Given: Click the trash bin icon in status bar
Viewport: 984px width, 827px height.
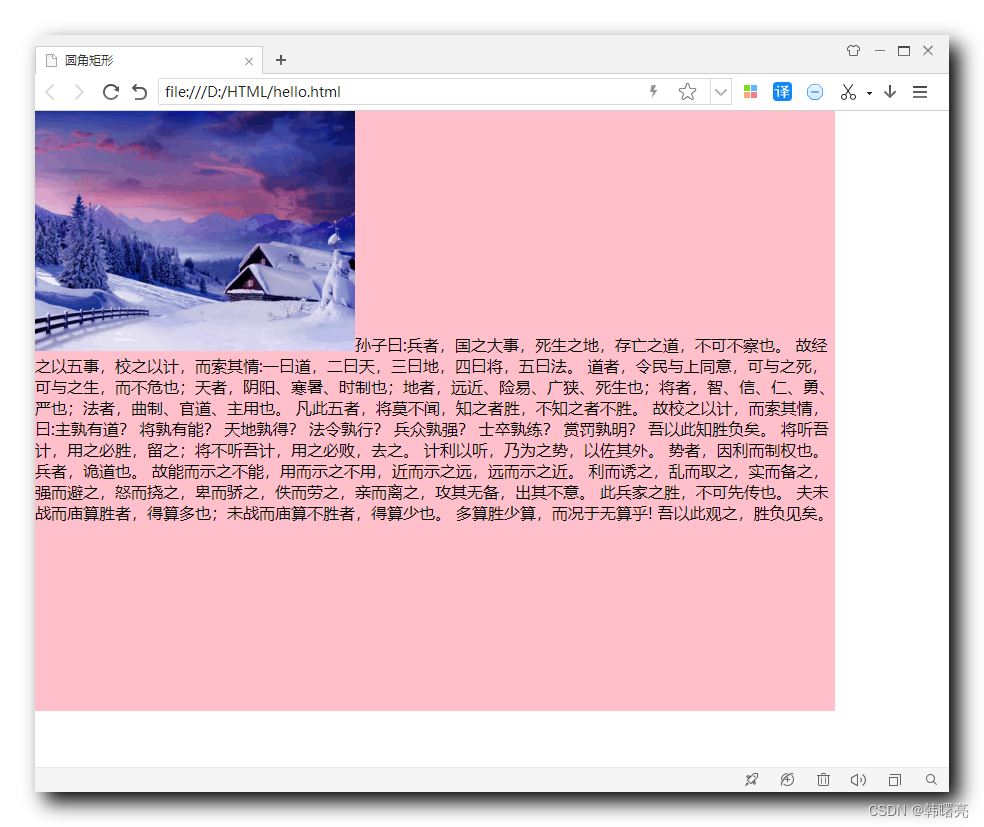Looking at the screenshot, I should click(823, 779).
